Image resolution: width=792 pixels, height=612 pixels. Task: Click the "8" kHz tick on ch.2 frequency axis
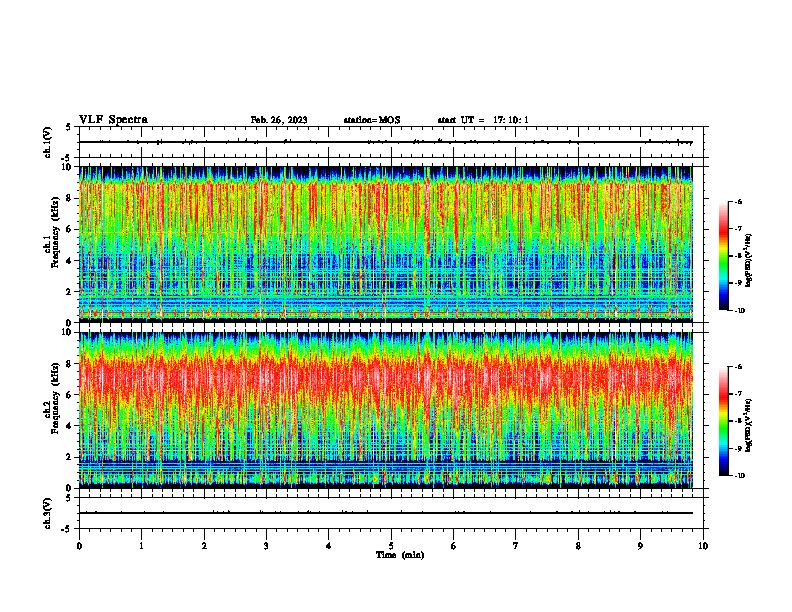coord(70,364)
